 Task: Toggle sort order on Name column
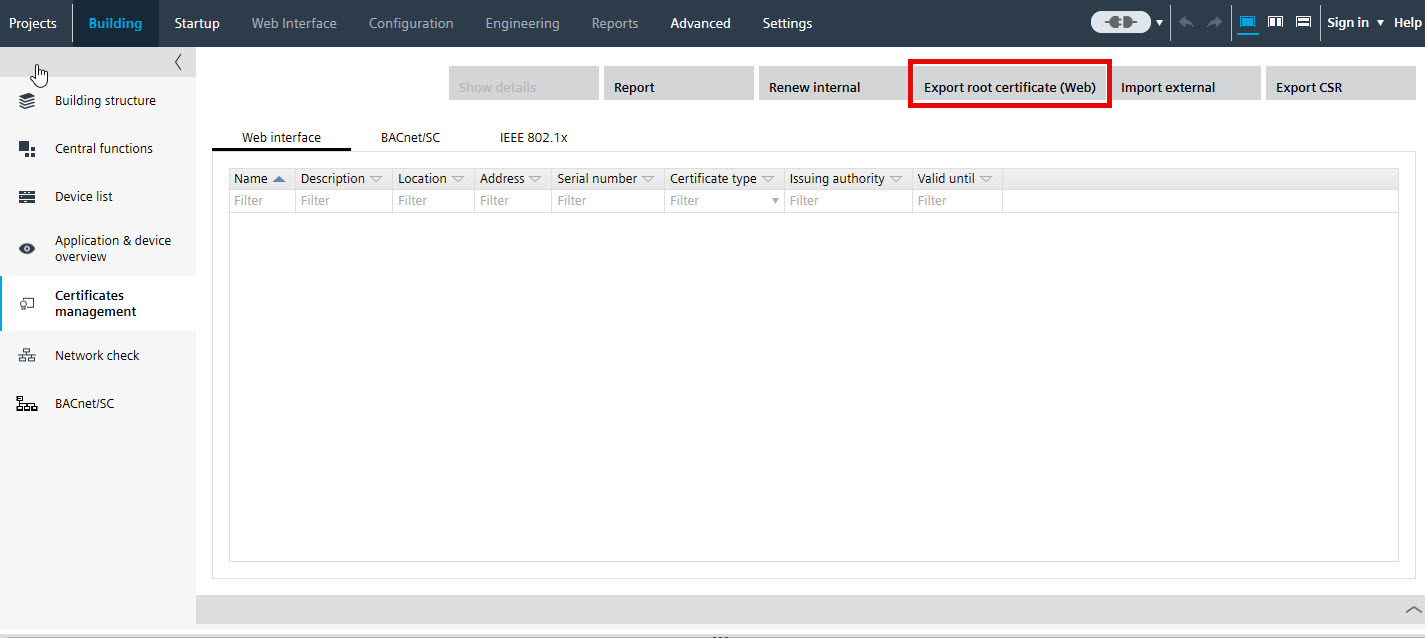pyautogui.click(x=279, y=179)
